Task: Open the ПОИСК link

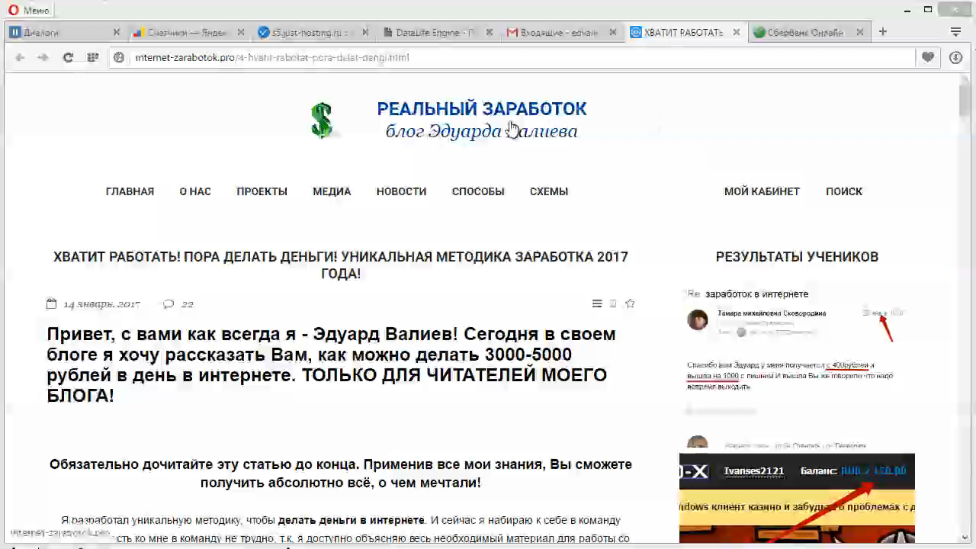Action: point(843,192)
